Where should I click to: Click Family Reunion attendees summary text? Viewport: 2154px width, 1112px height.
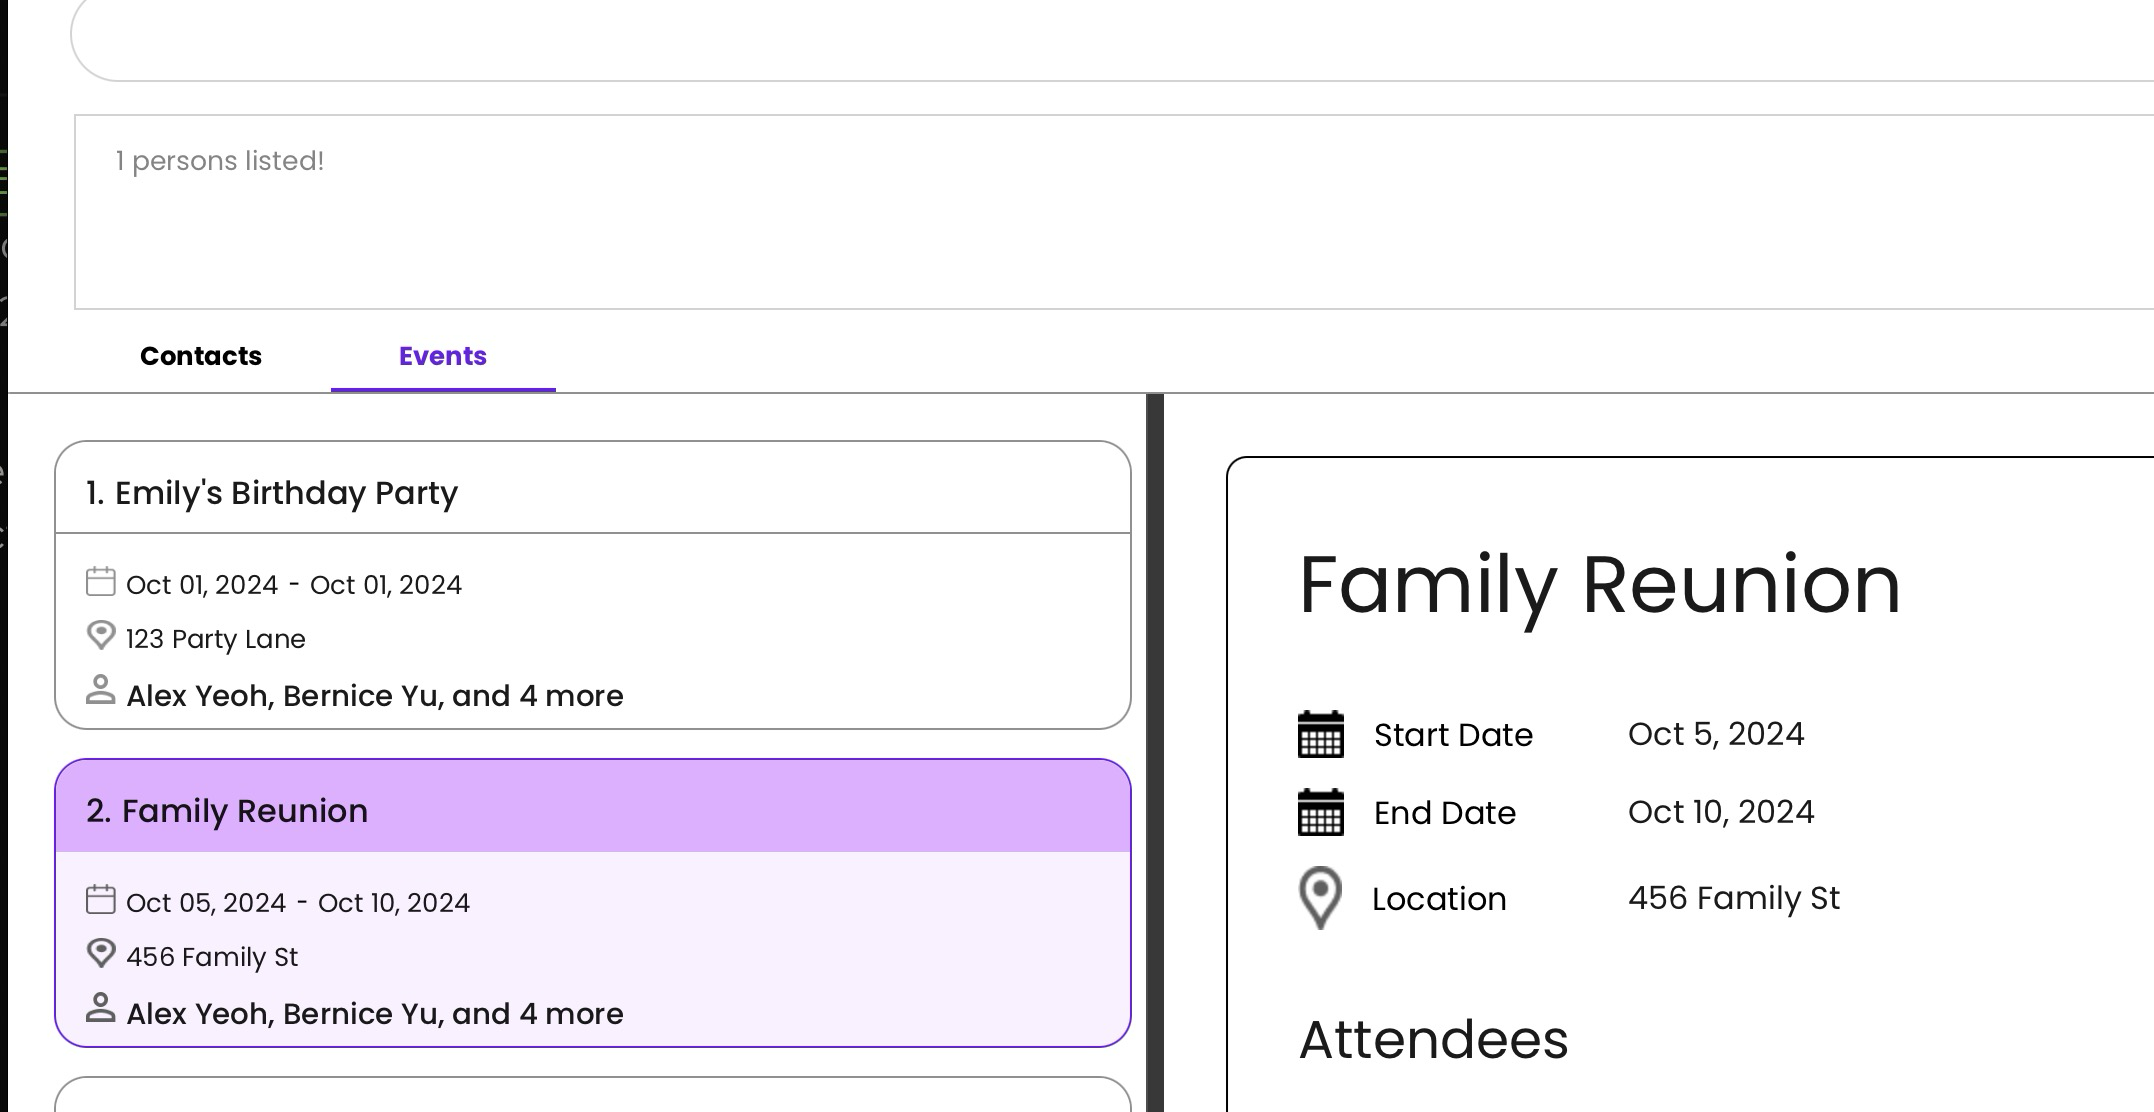tap(375, 1014)
